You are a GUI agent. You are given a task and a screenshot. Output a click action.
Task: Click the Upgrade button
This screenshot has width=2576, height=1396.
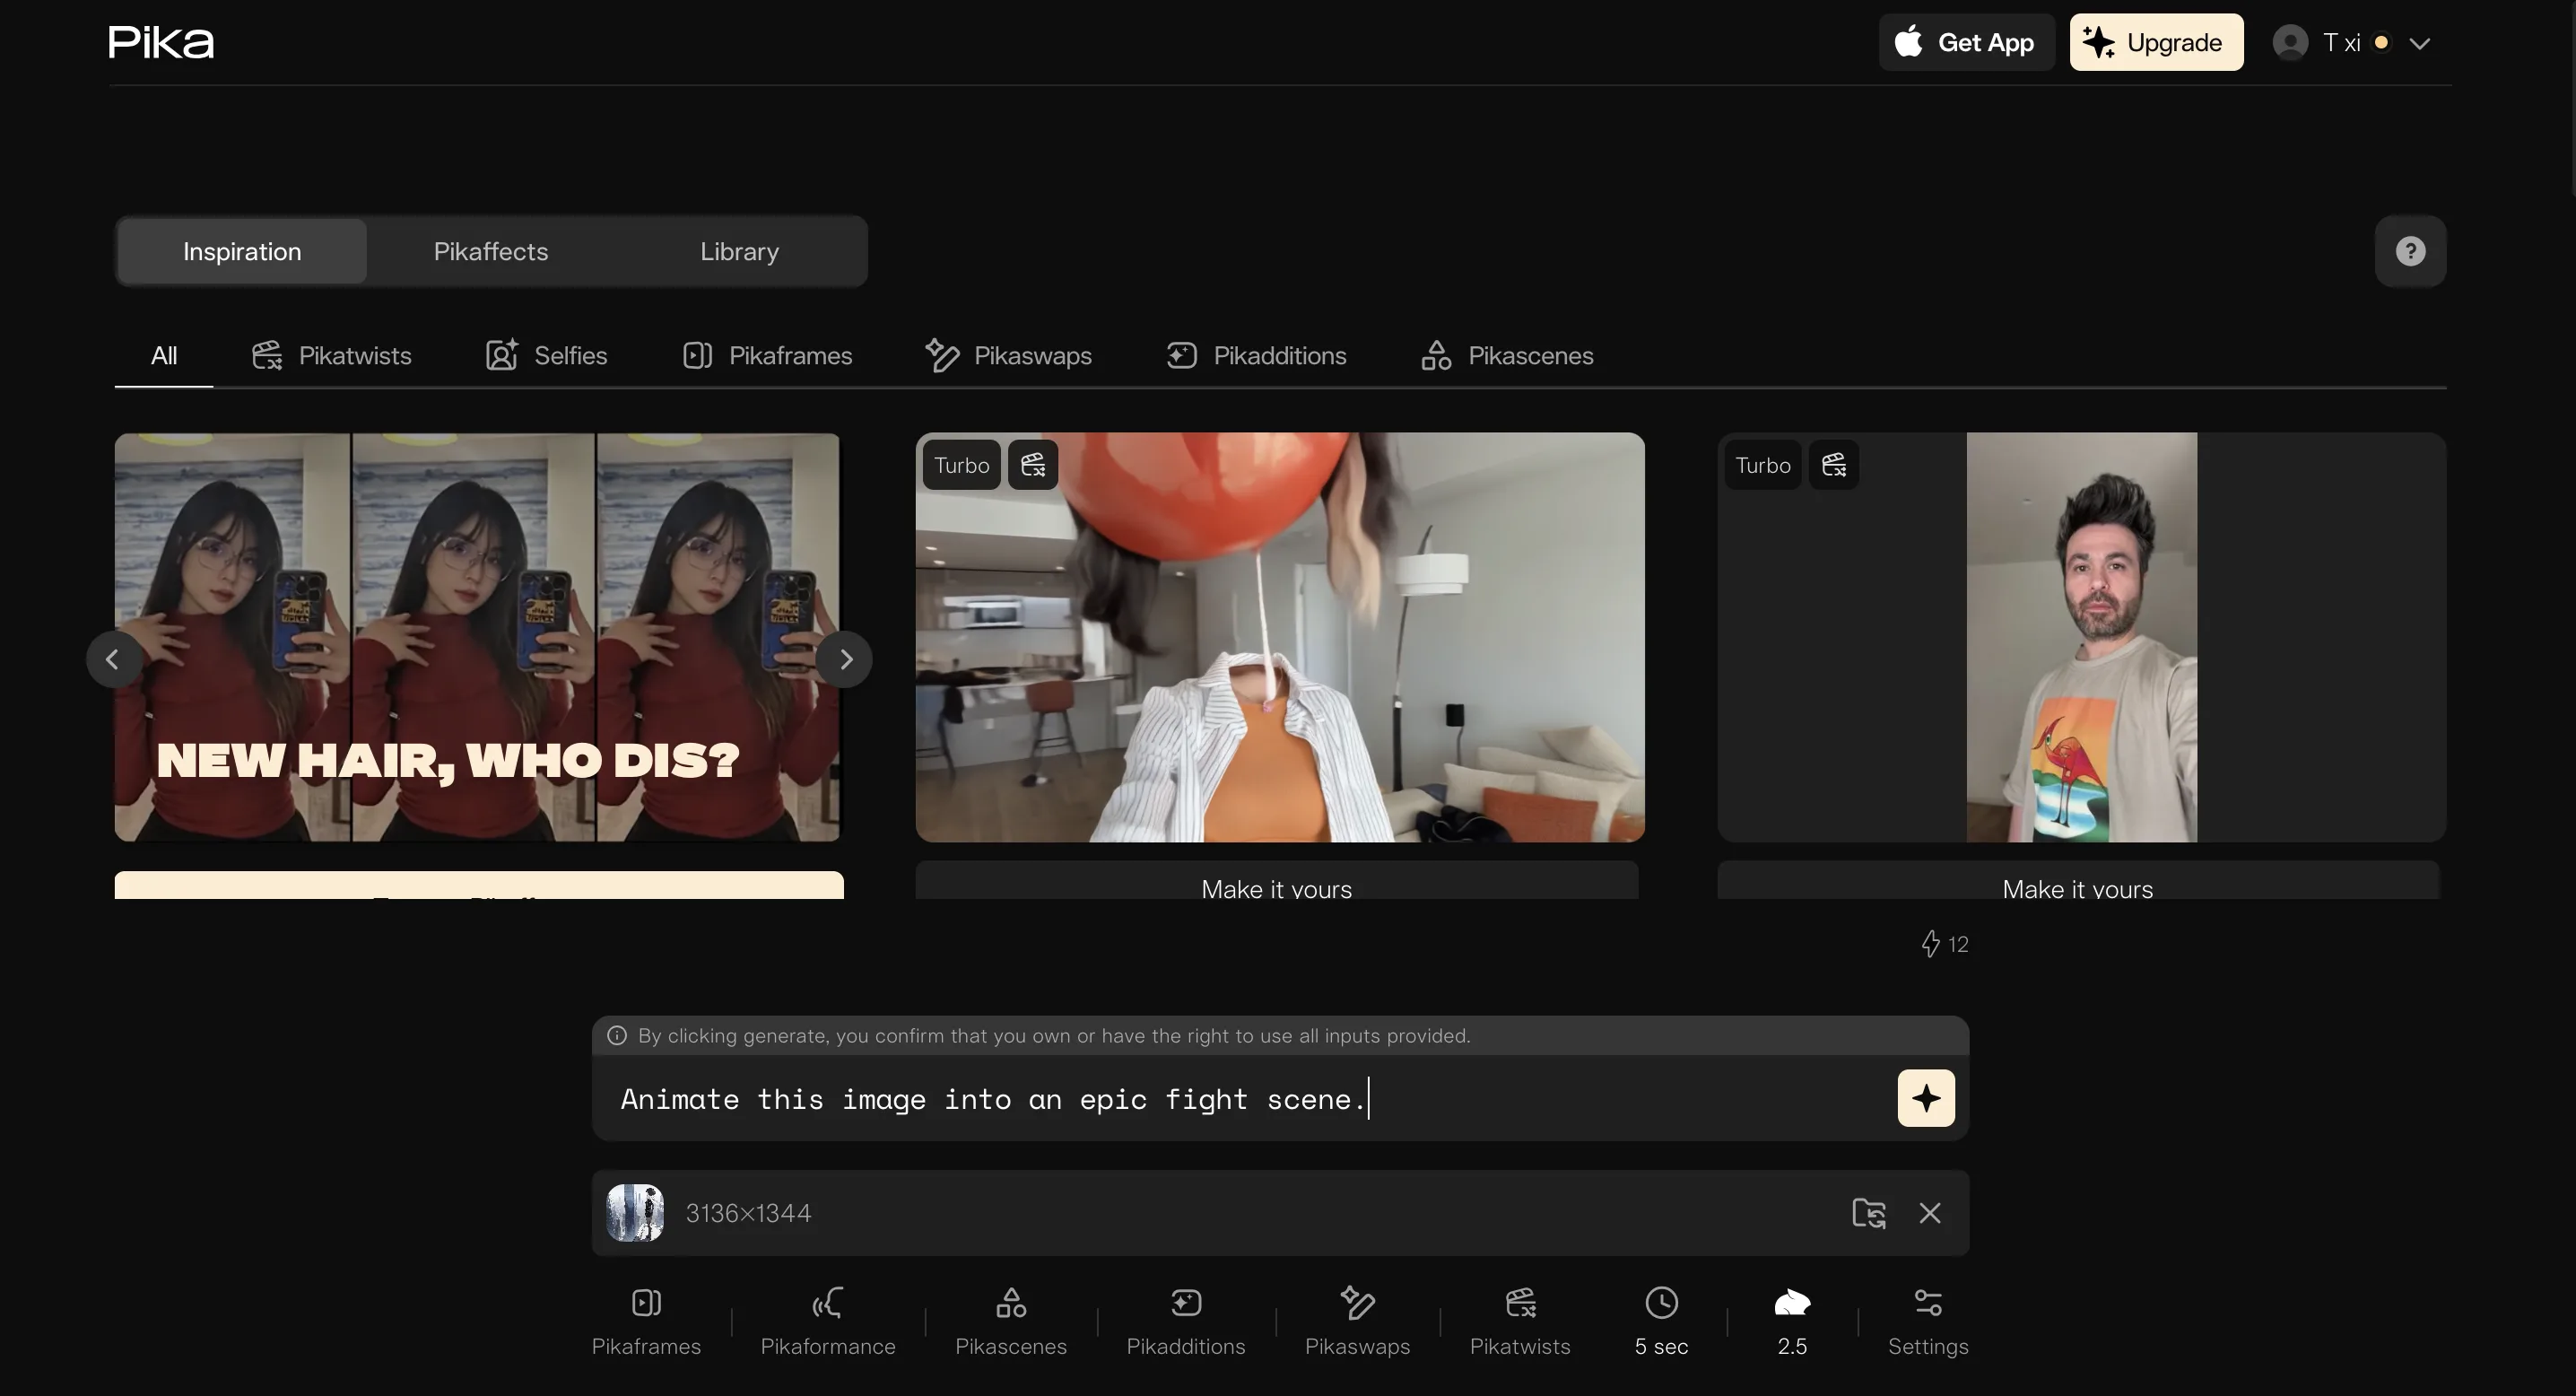tap(2155, 42)
